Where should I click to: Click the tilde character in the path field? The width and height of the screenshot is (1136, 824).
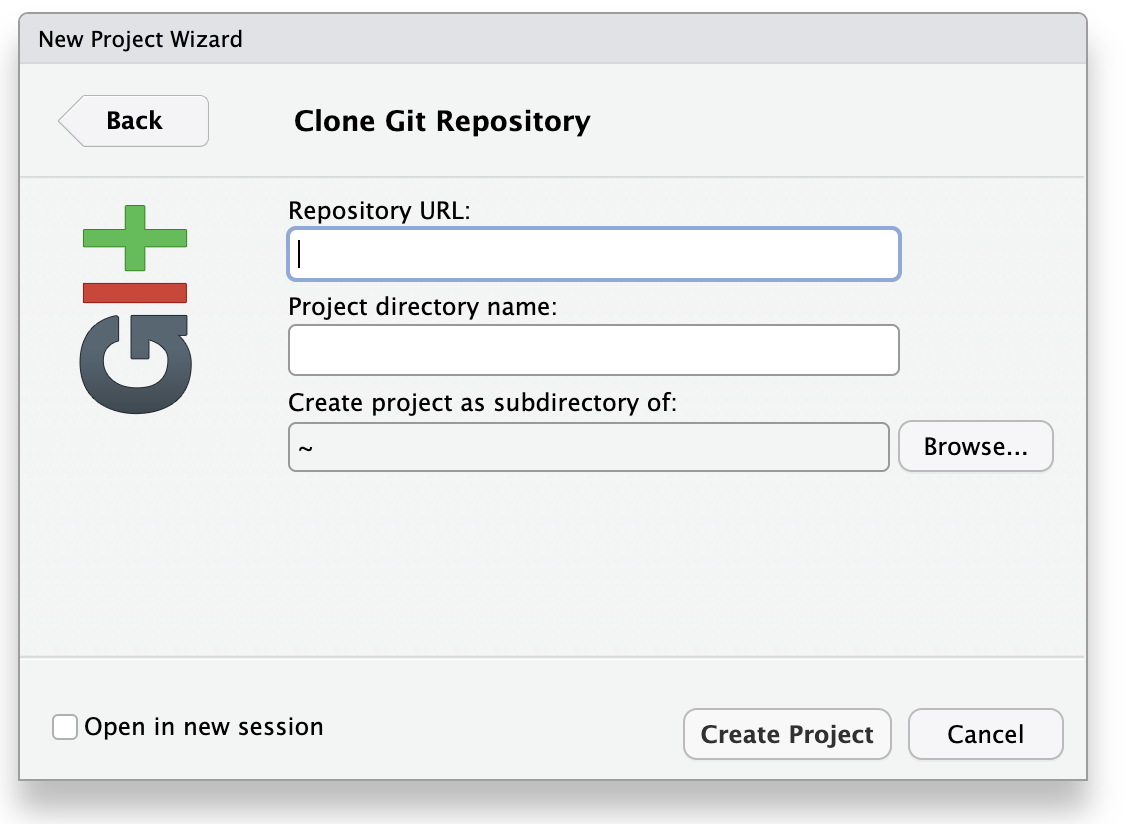coord(306,448)
